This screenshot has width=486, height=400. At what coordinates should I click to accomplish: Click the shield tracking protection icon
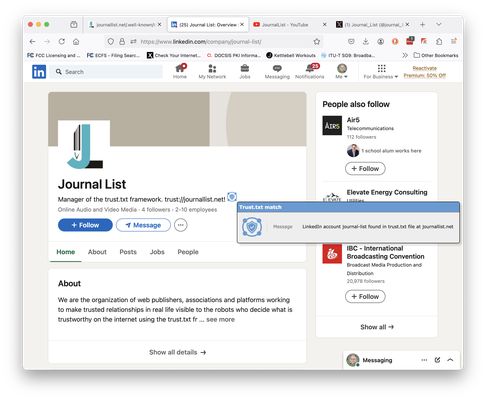(110, 42)
